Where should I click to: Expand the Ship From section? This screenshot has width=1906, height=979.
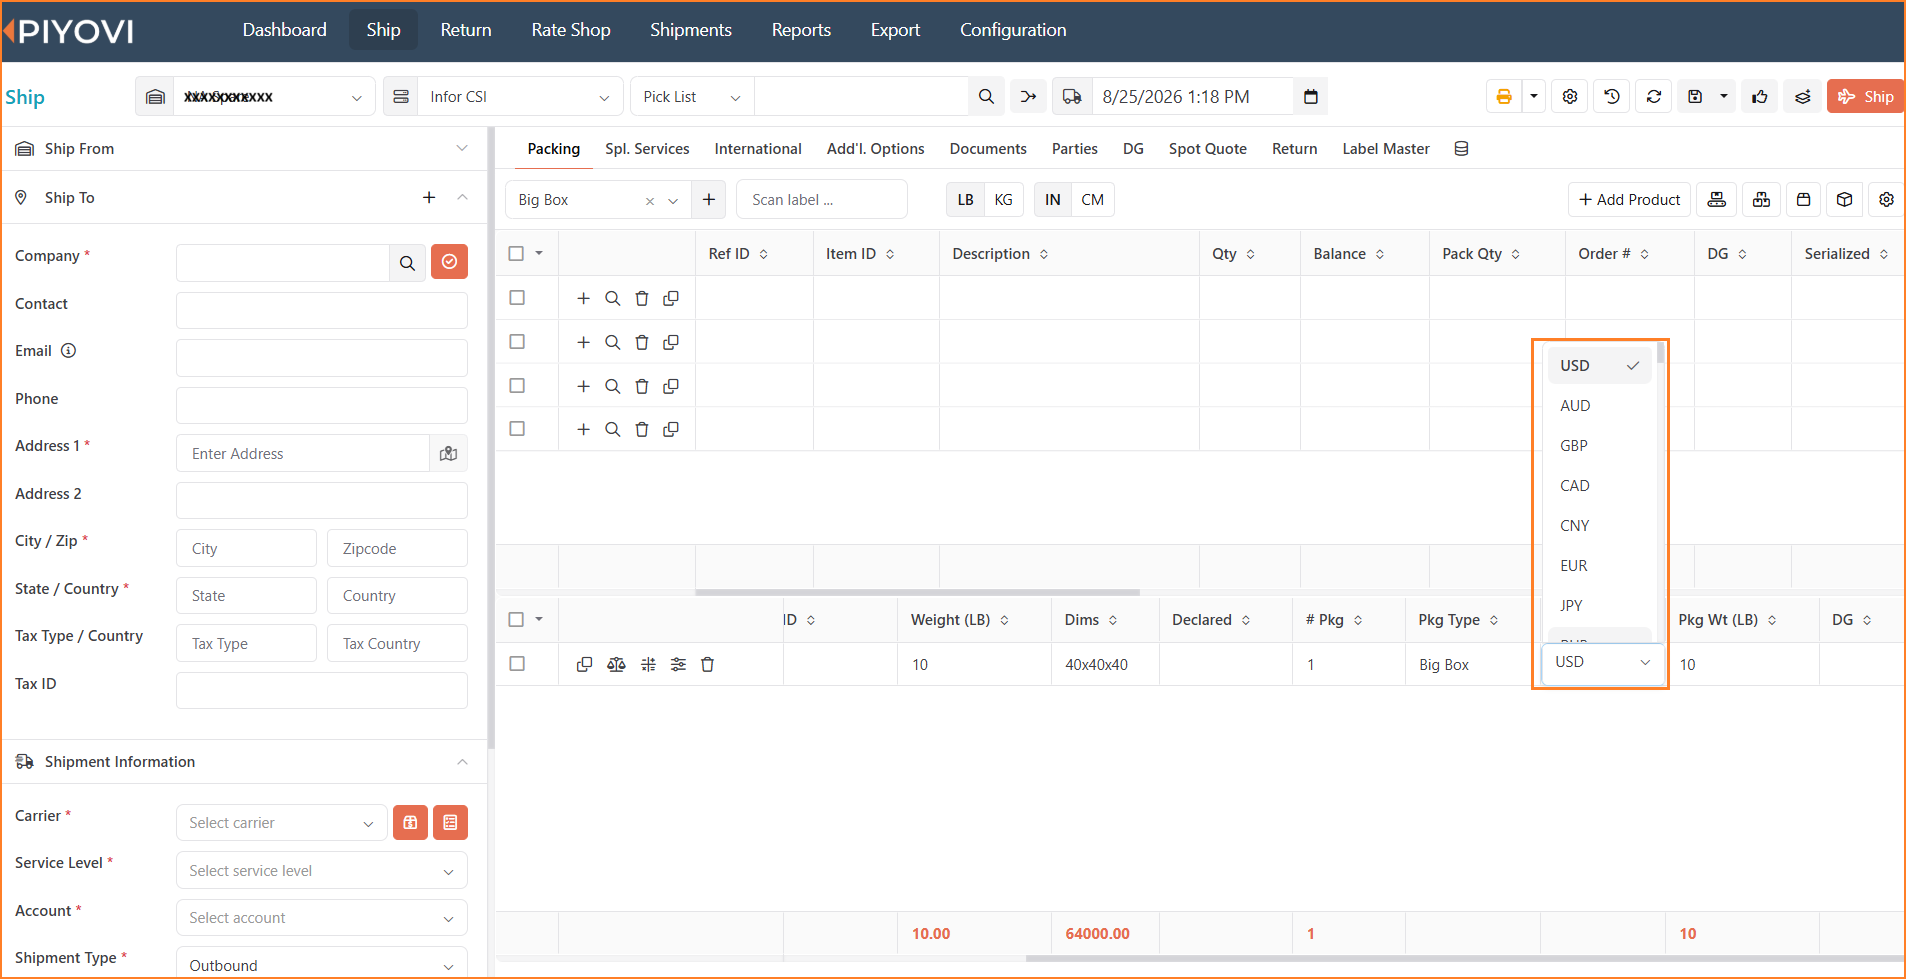click(x=462, y=149)
